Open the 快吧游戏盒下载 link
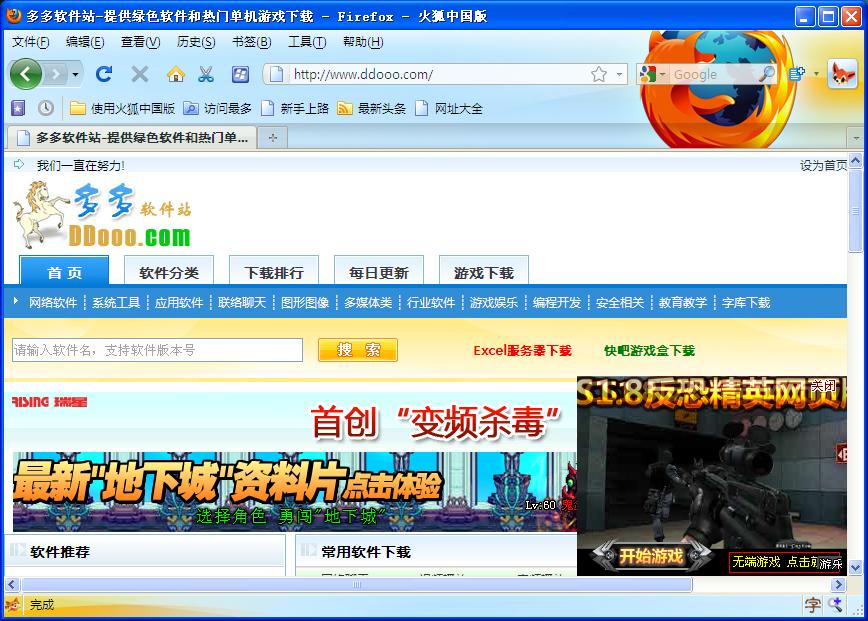The height and width of the screenshot is (621, 868). pos(649,350)
